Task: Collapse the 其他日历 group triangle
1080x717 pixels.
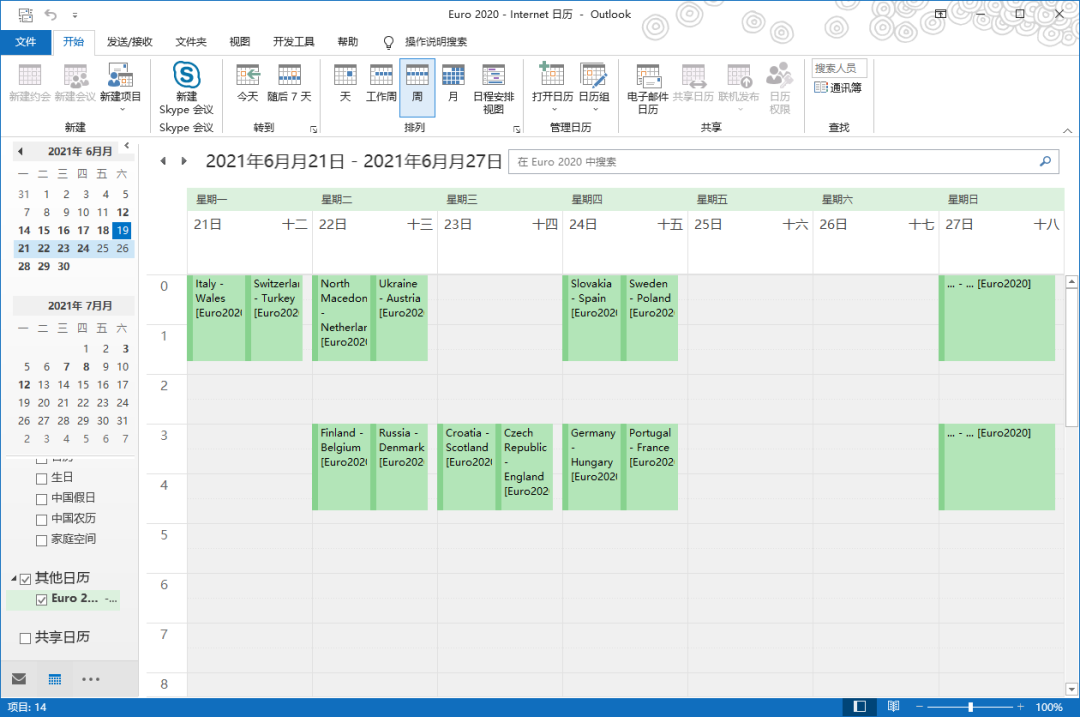Action: pyautogui.click(x=14, y=579)
